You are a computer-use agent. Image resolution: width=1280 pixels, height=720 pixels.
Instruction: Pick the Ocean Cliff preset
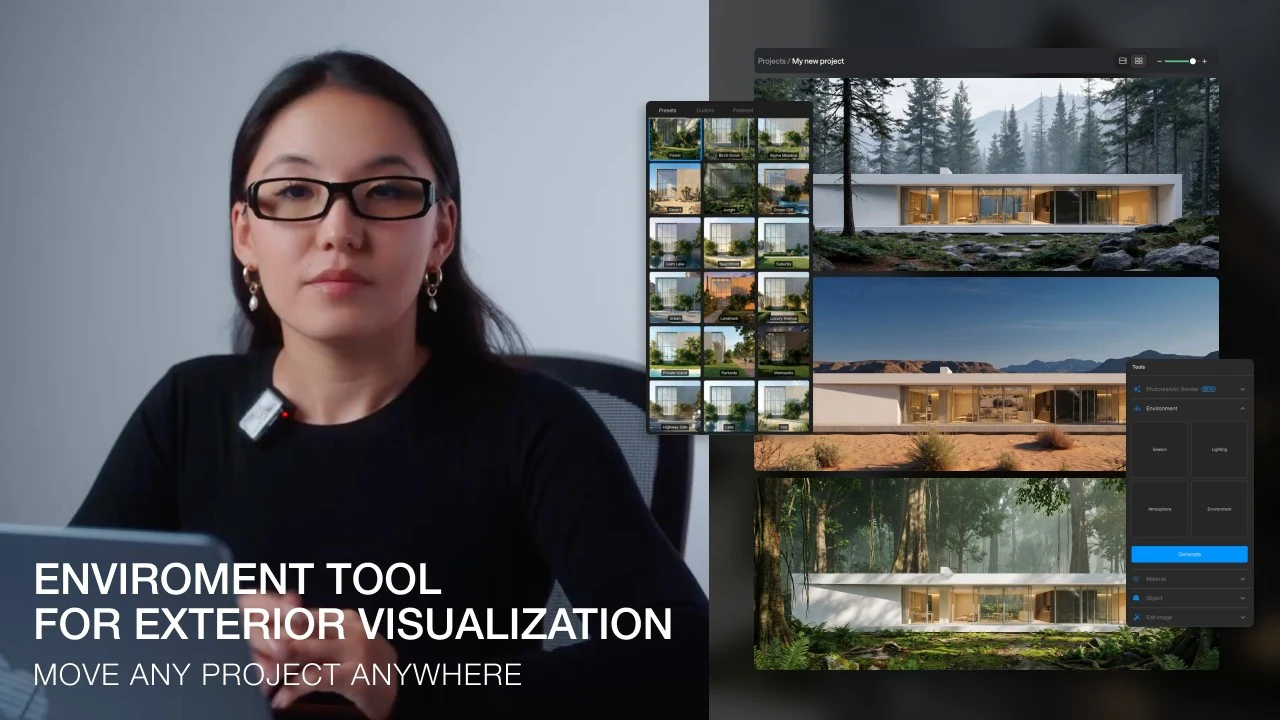pos(783,189)
